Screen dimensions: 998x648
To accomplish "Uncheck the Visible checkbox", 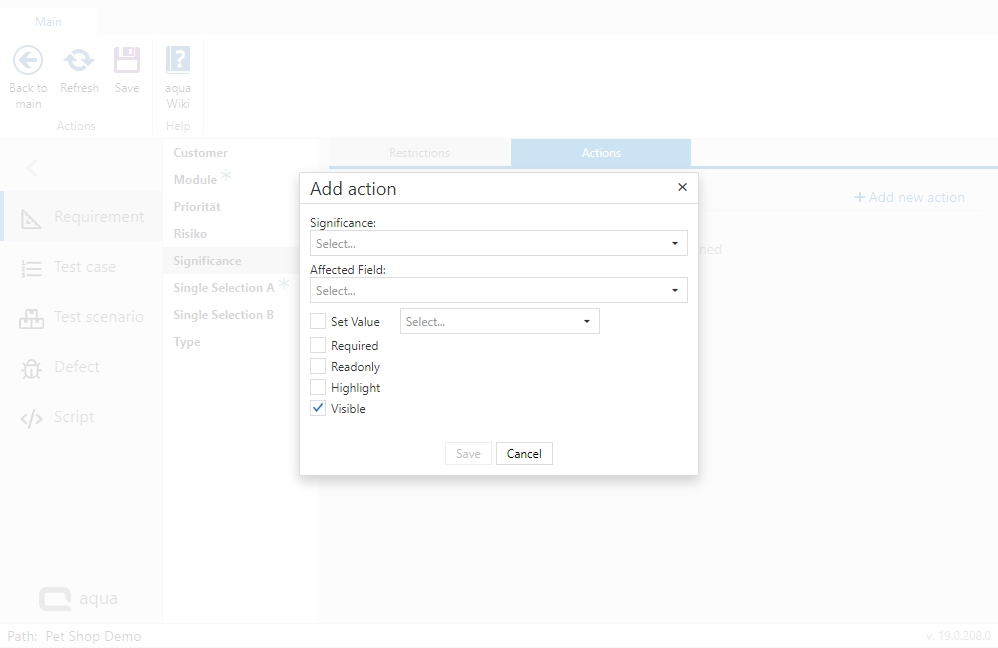I will pyautogui.click(x=318, y=409).
